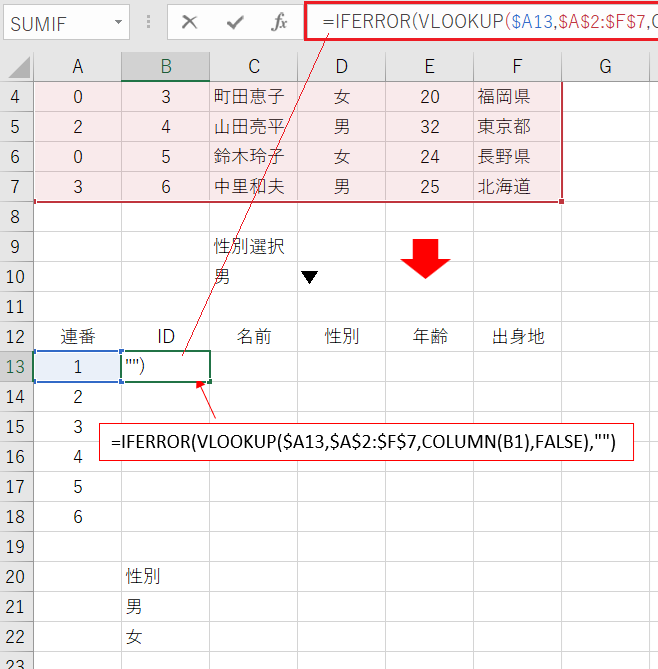Click the black dropdown triangle beside 男
658x669 pixels.
pos(310,277)
